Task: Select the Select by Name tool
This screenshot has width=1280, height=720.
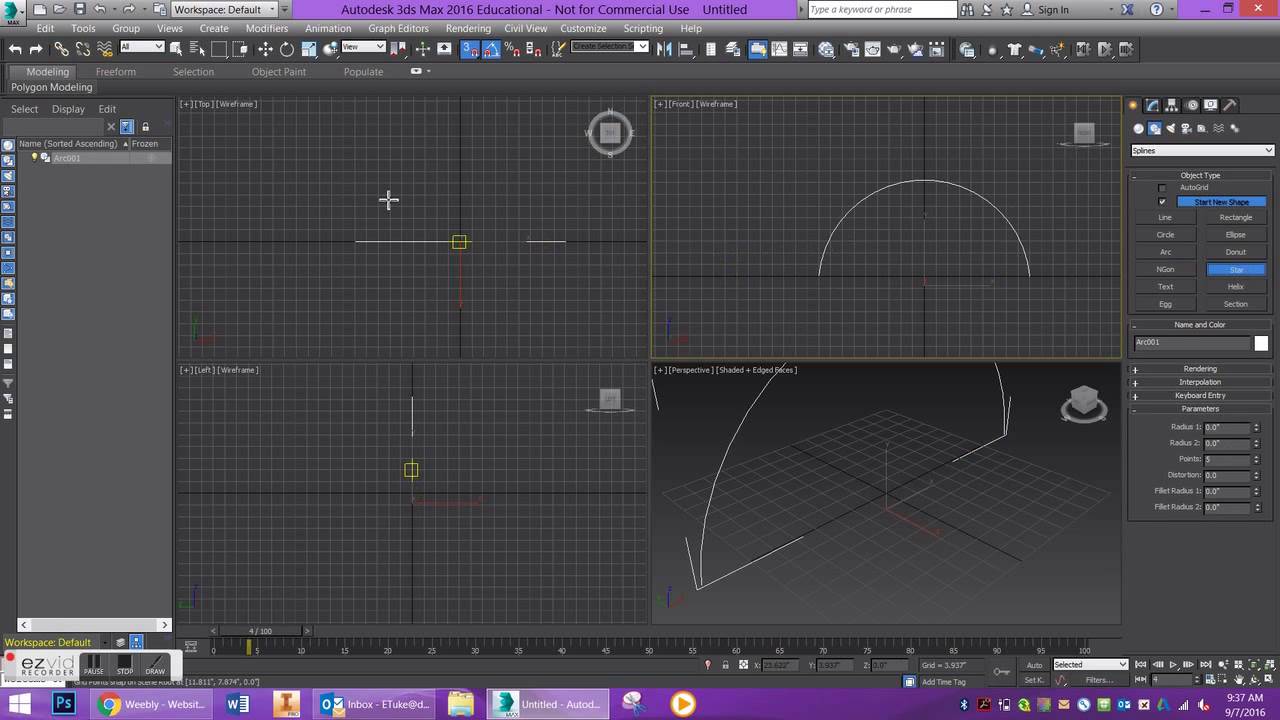Action: click(x=198, y=49)
